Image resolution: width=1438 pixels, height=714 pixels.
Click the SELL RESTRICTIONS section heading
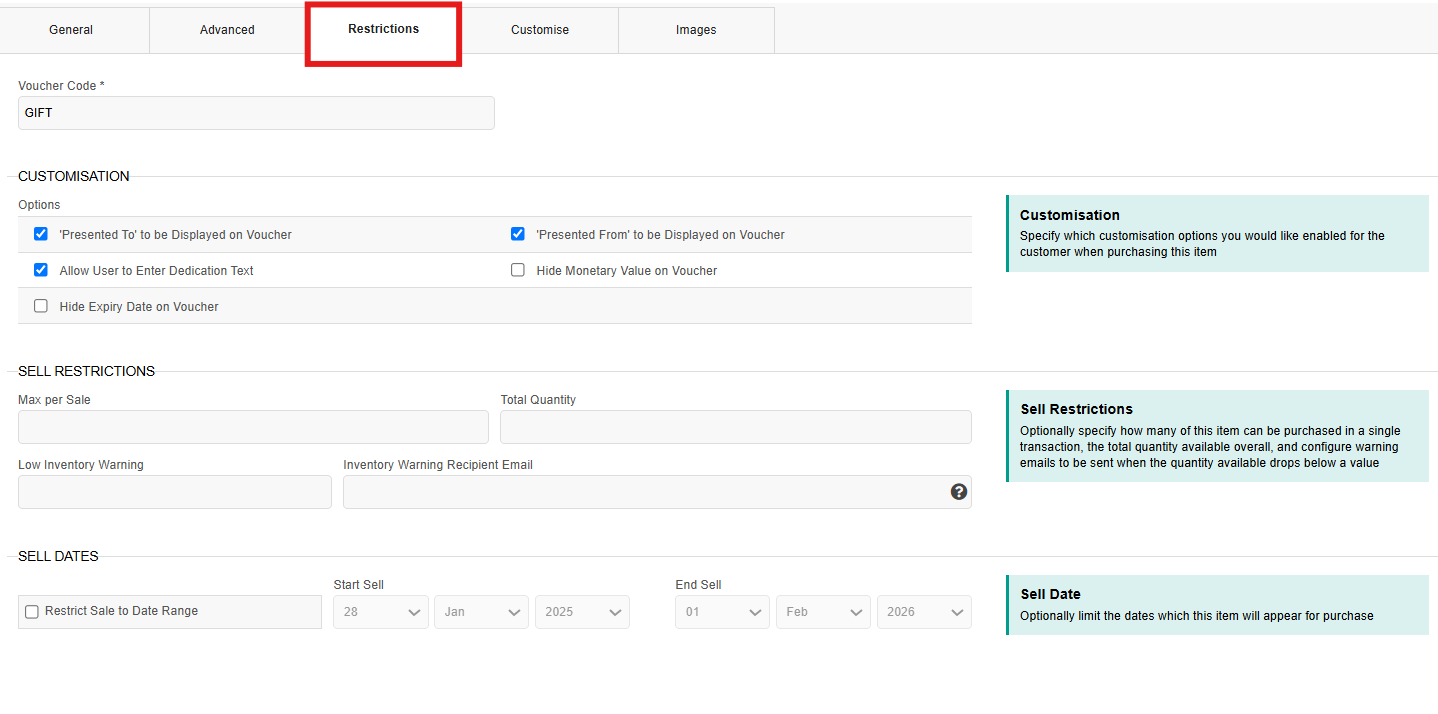87,371
